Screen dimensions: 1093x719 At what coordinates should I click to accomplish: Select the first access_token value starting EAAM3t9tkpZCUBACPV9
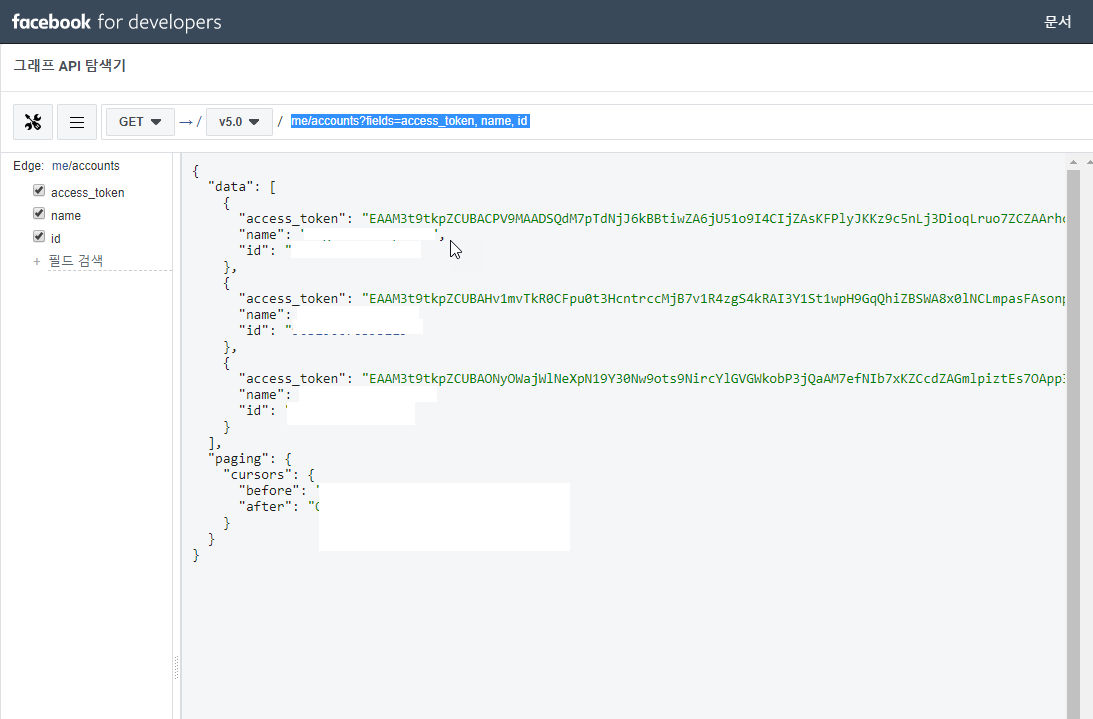click(713, 219)
